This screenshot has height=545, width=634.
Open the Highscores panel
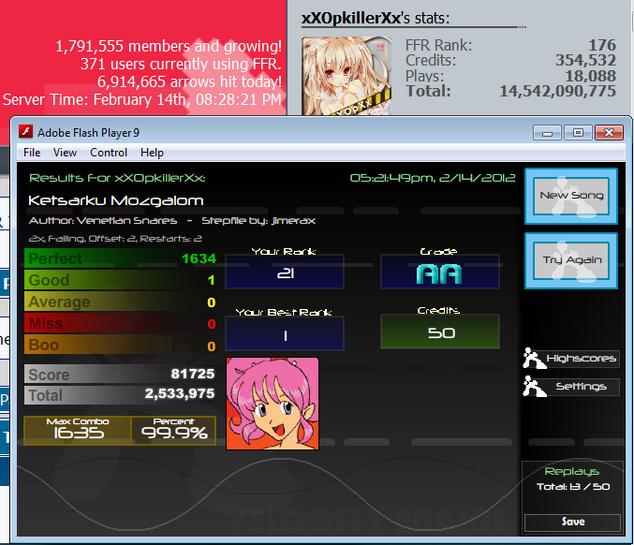click(x=581, y=359)
